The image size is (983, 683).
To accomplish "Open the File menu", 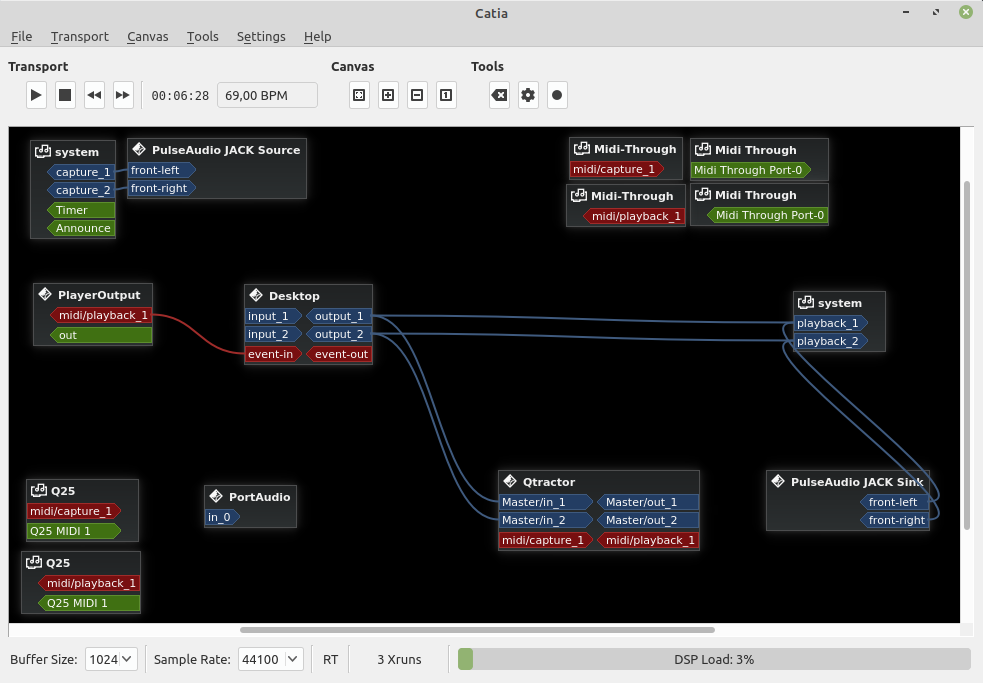I will tap(21, 36).
